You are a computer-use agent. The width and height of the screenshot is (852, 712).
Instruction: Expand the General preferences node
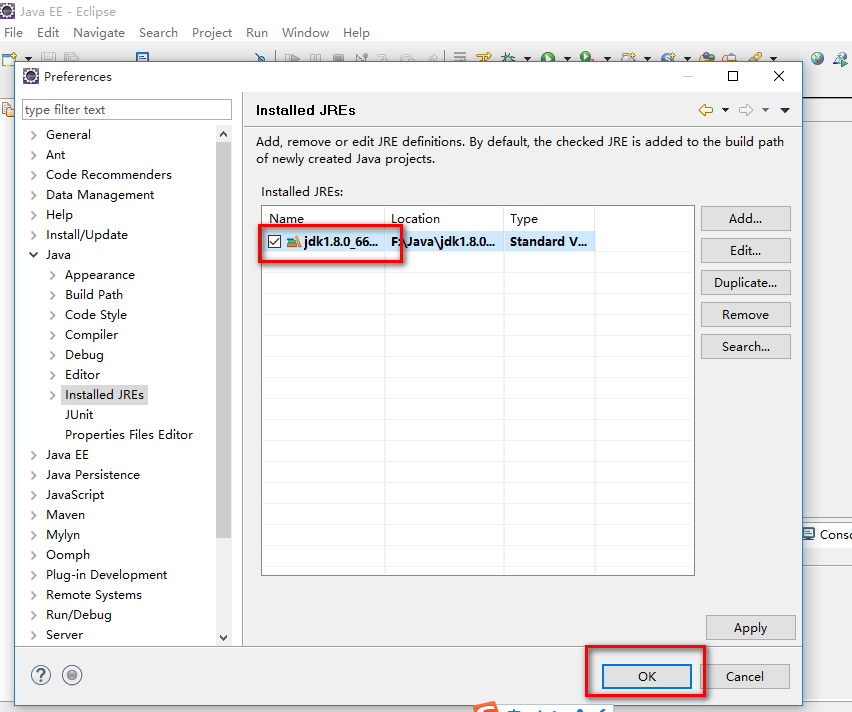click(x=34, y=135)
